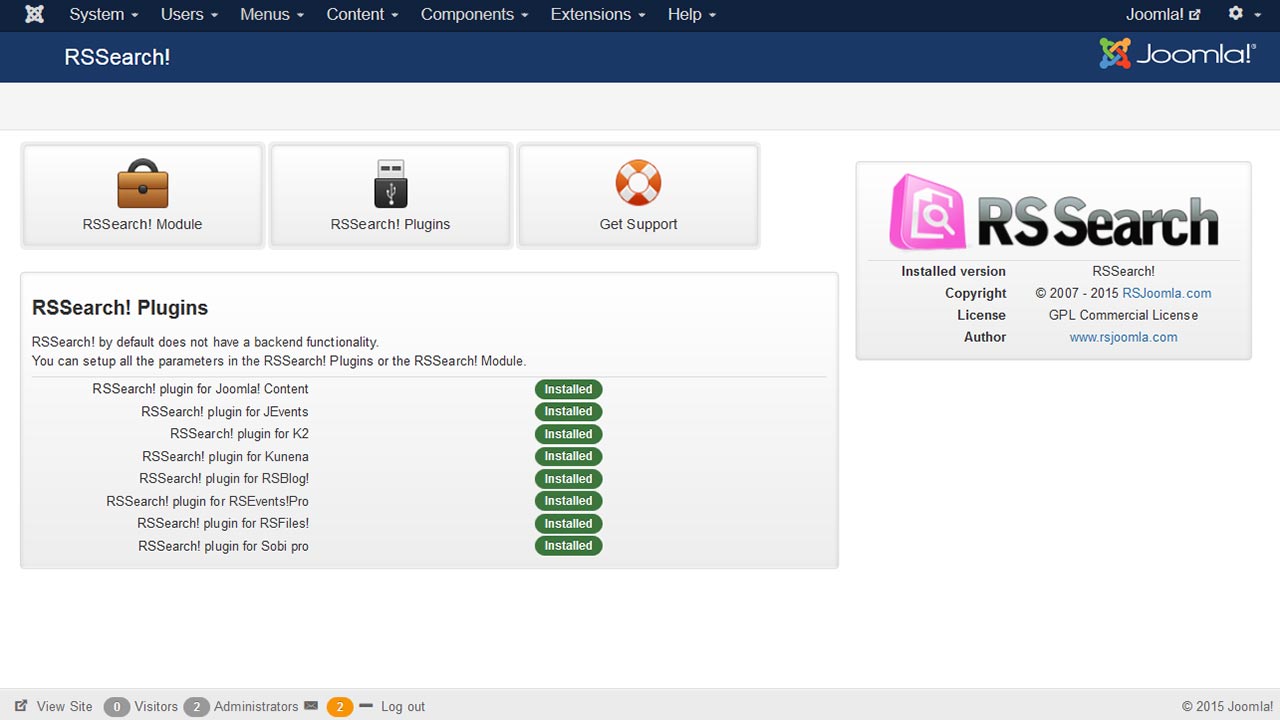Open the Extensions menu

pos(598,14)
